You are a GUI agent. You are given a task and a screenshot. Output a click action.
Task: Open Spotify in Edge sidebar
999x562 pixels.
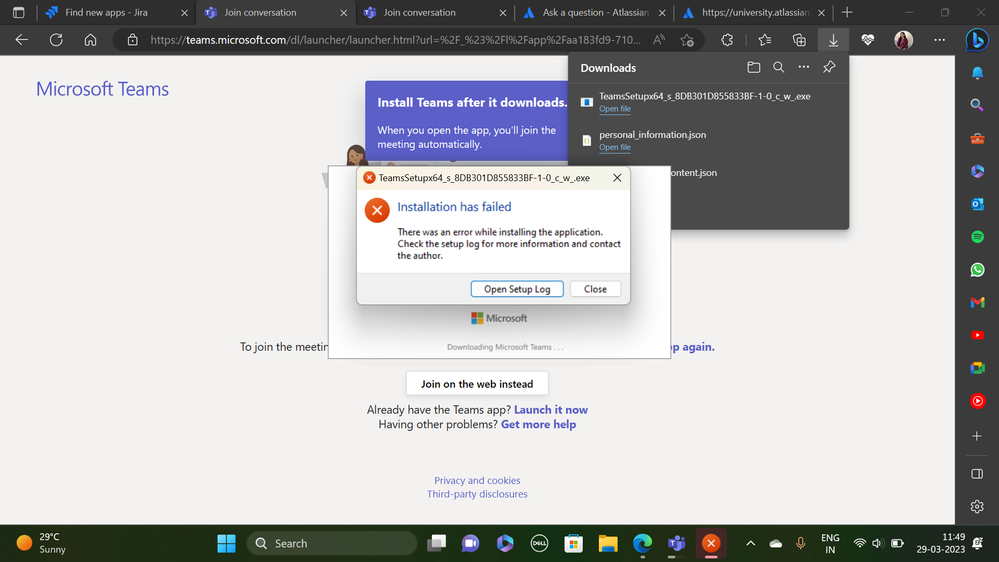(x=977, y=237)
